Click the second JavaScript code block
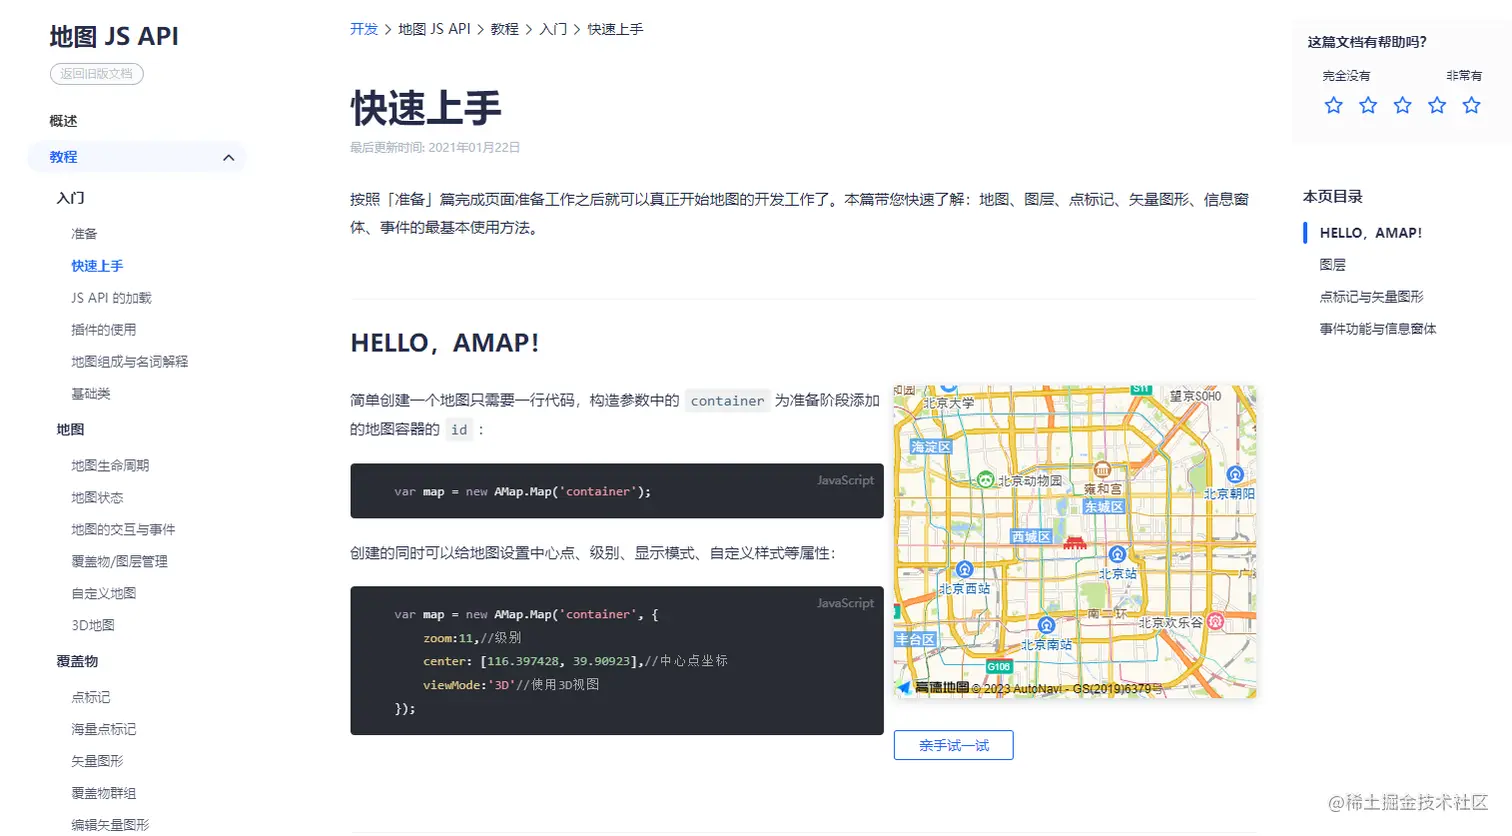This screenshot has height=836, width=1512. coord(617,661)
